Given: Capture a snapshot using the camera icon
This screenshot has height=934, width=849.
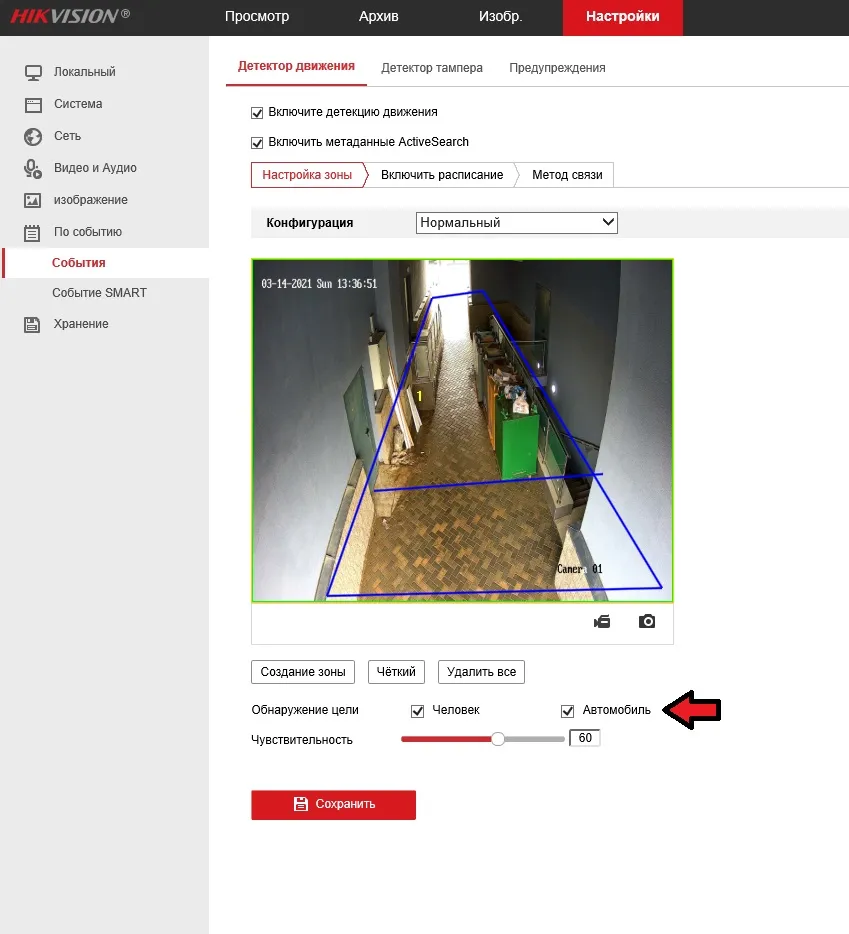Looking at the screenshot, I should [x=646, y=620].
